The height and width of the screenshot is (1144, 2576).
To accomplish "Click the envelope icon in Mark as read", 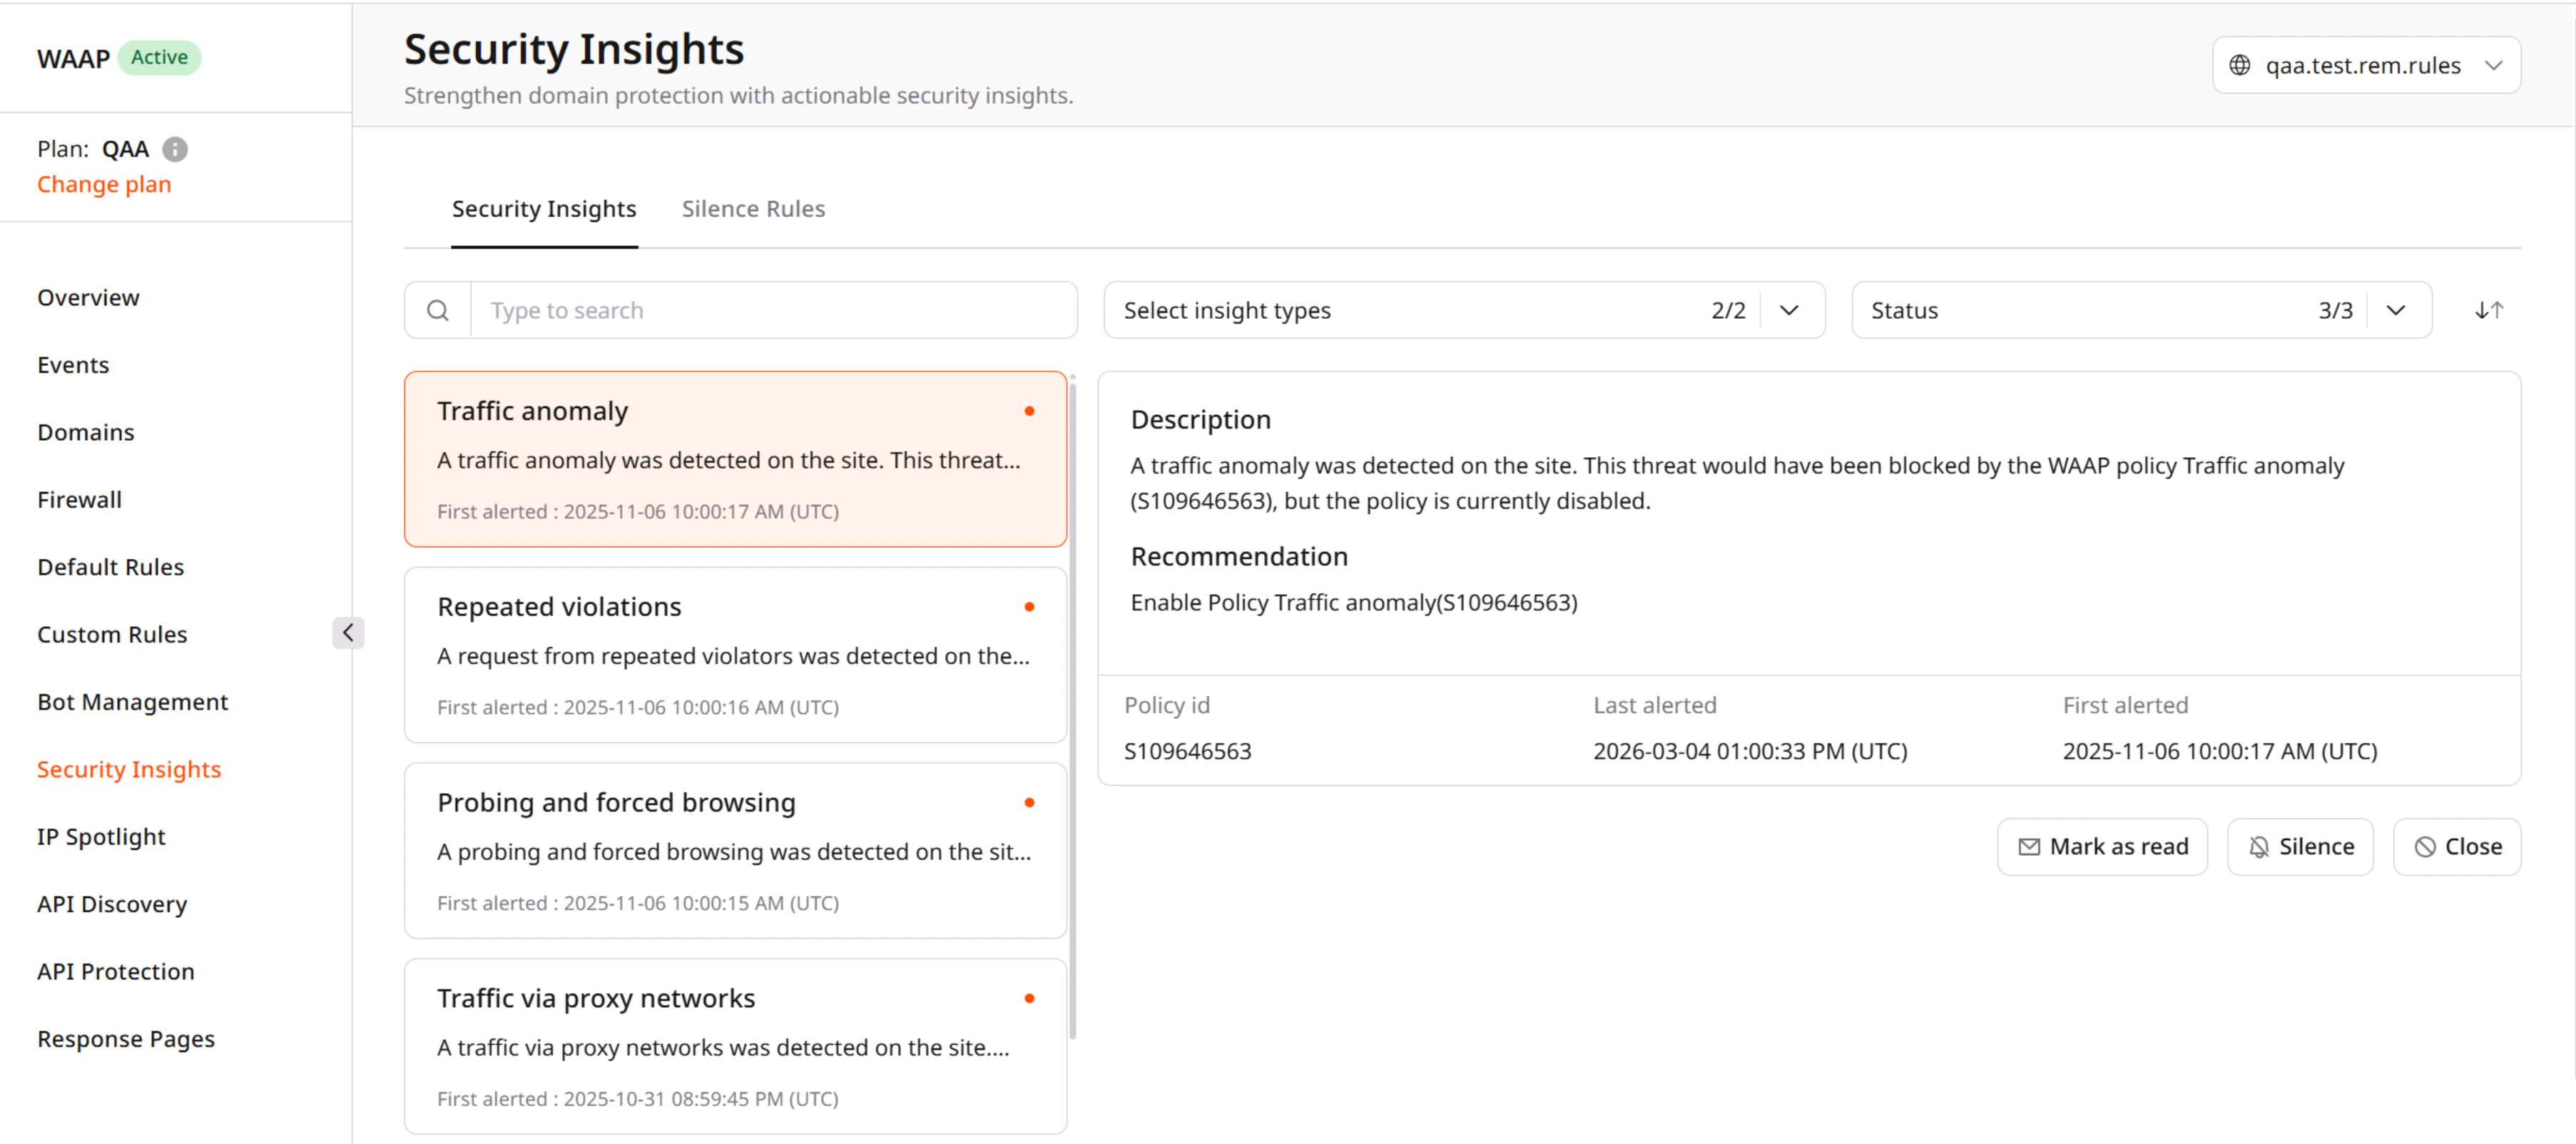I will [2029, 846].
